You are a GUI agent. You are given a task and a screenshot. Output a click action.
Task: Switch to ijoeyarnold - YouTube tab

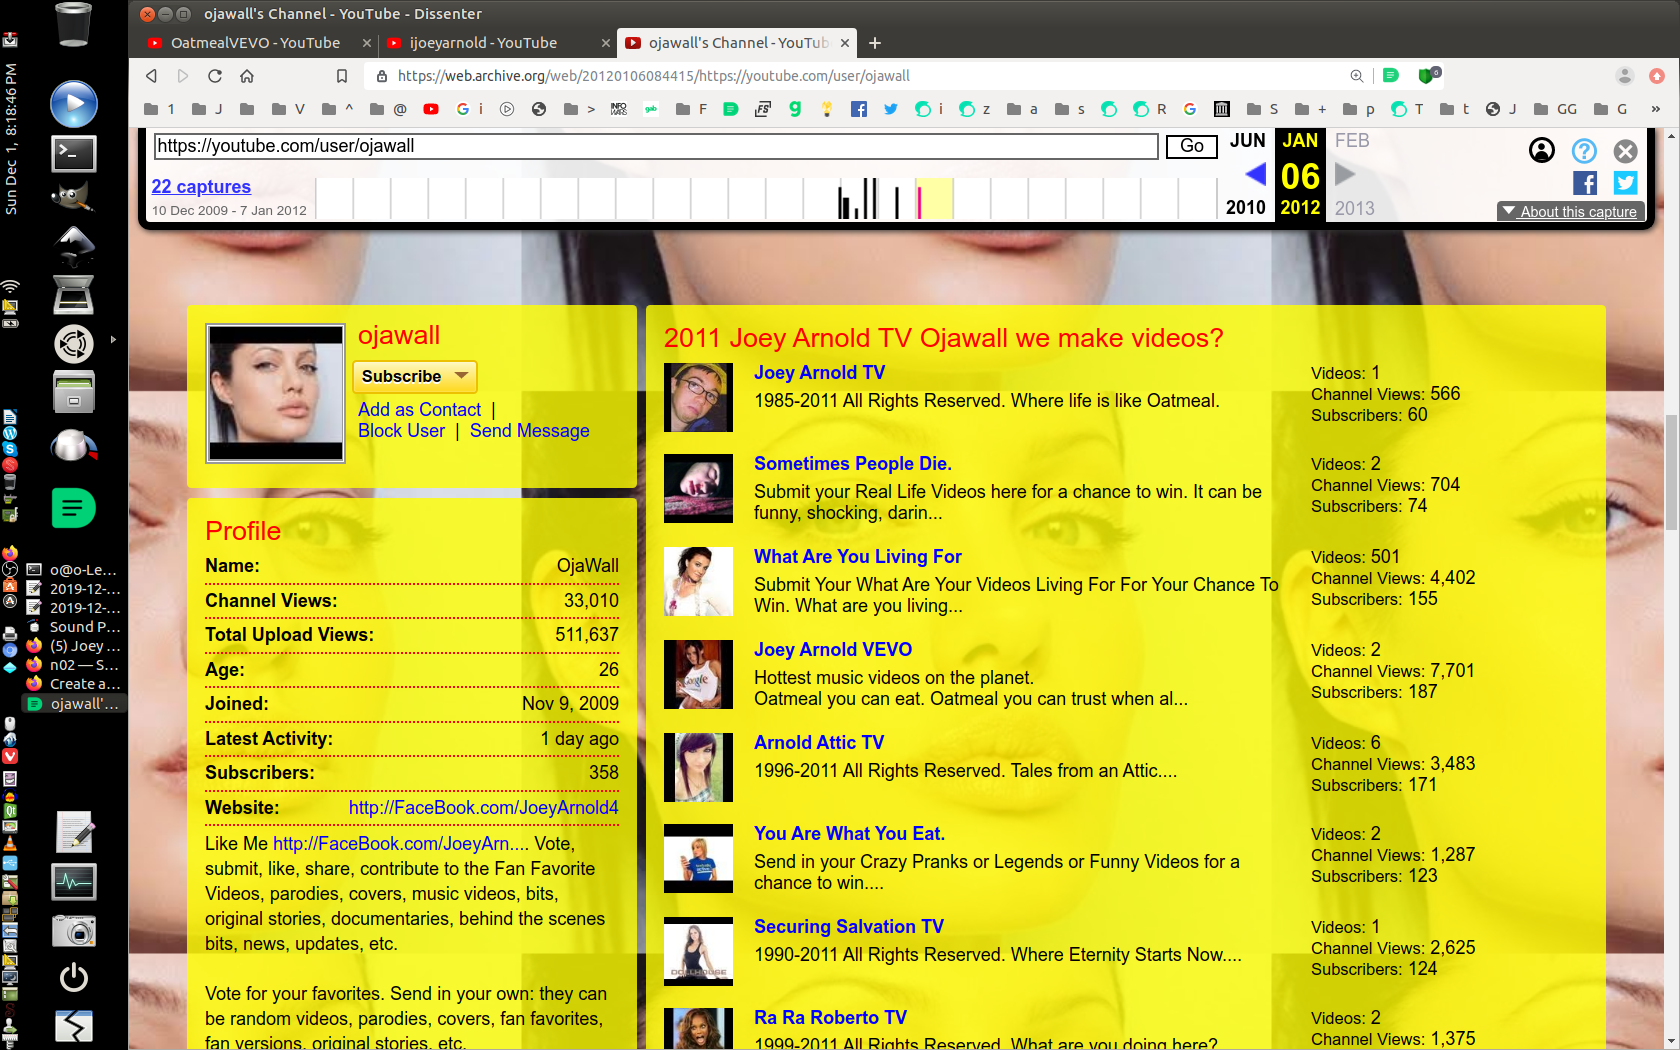click(497, 43)
